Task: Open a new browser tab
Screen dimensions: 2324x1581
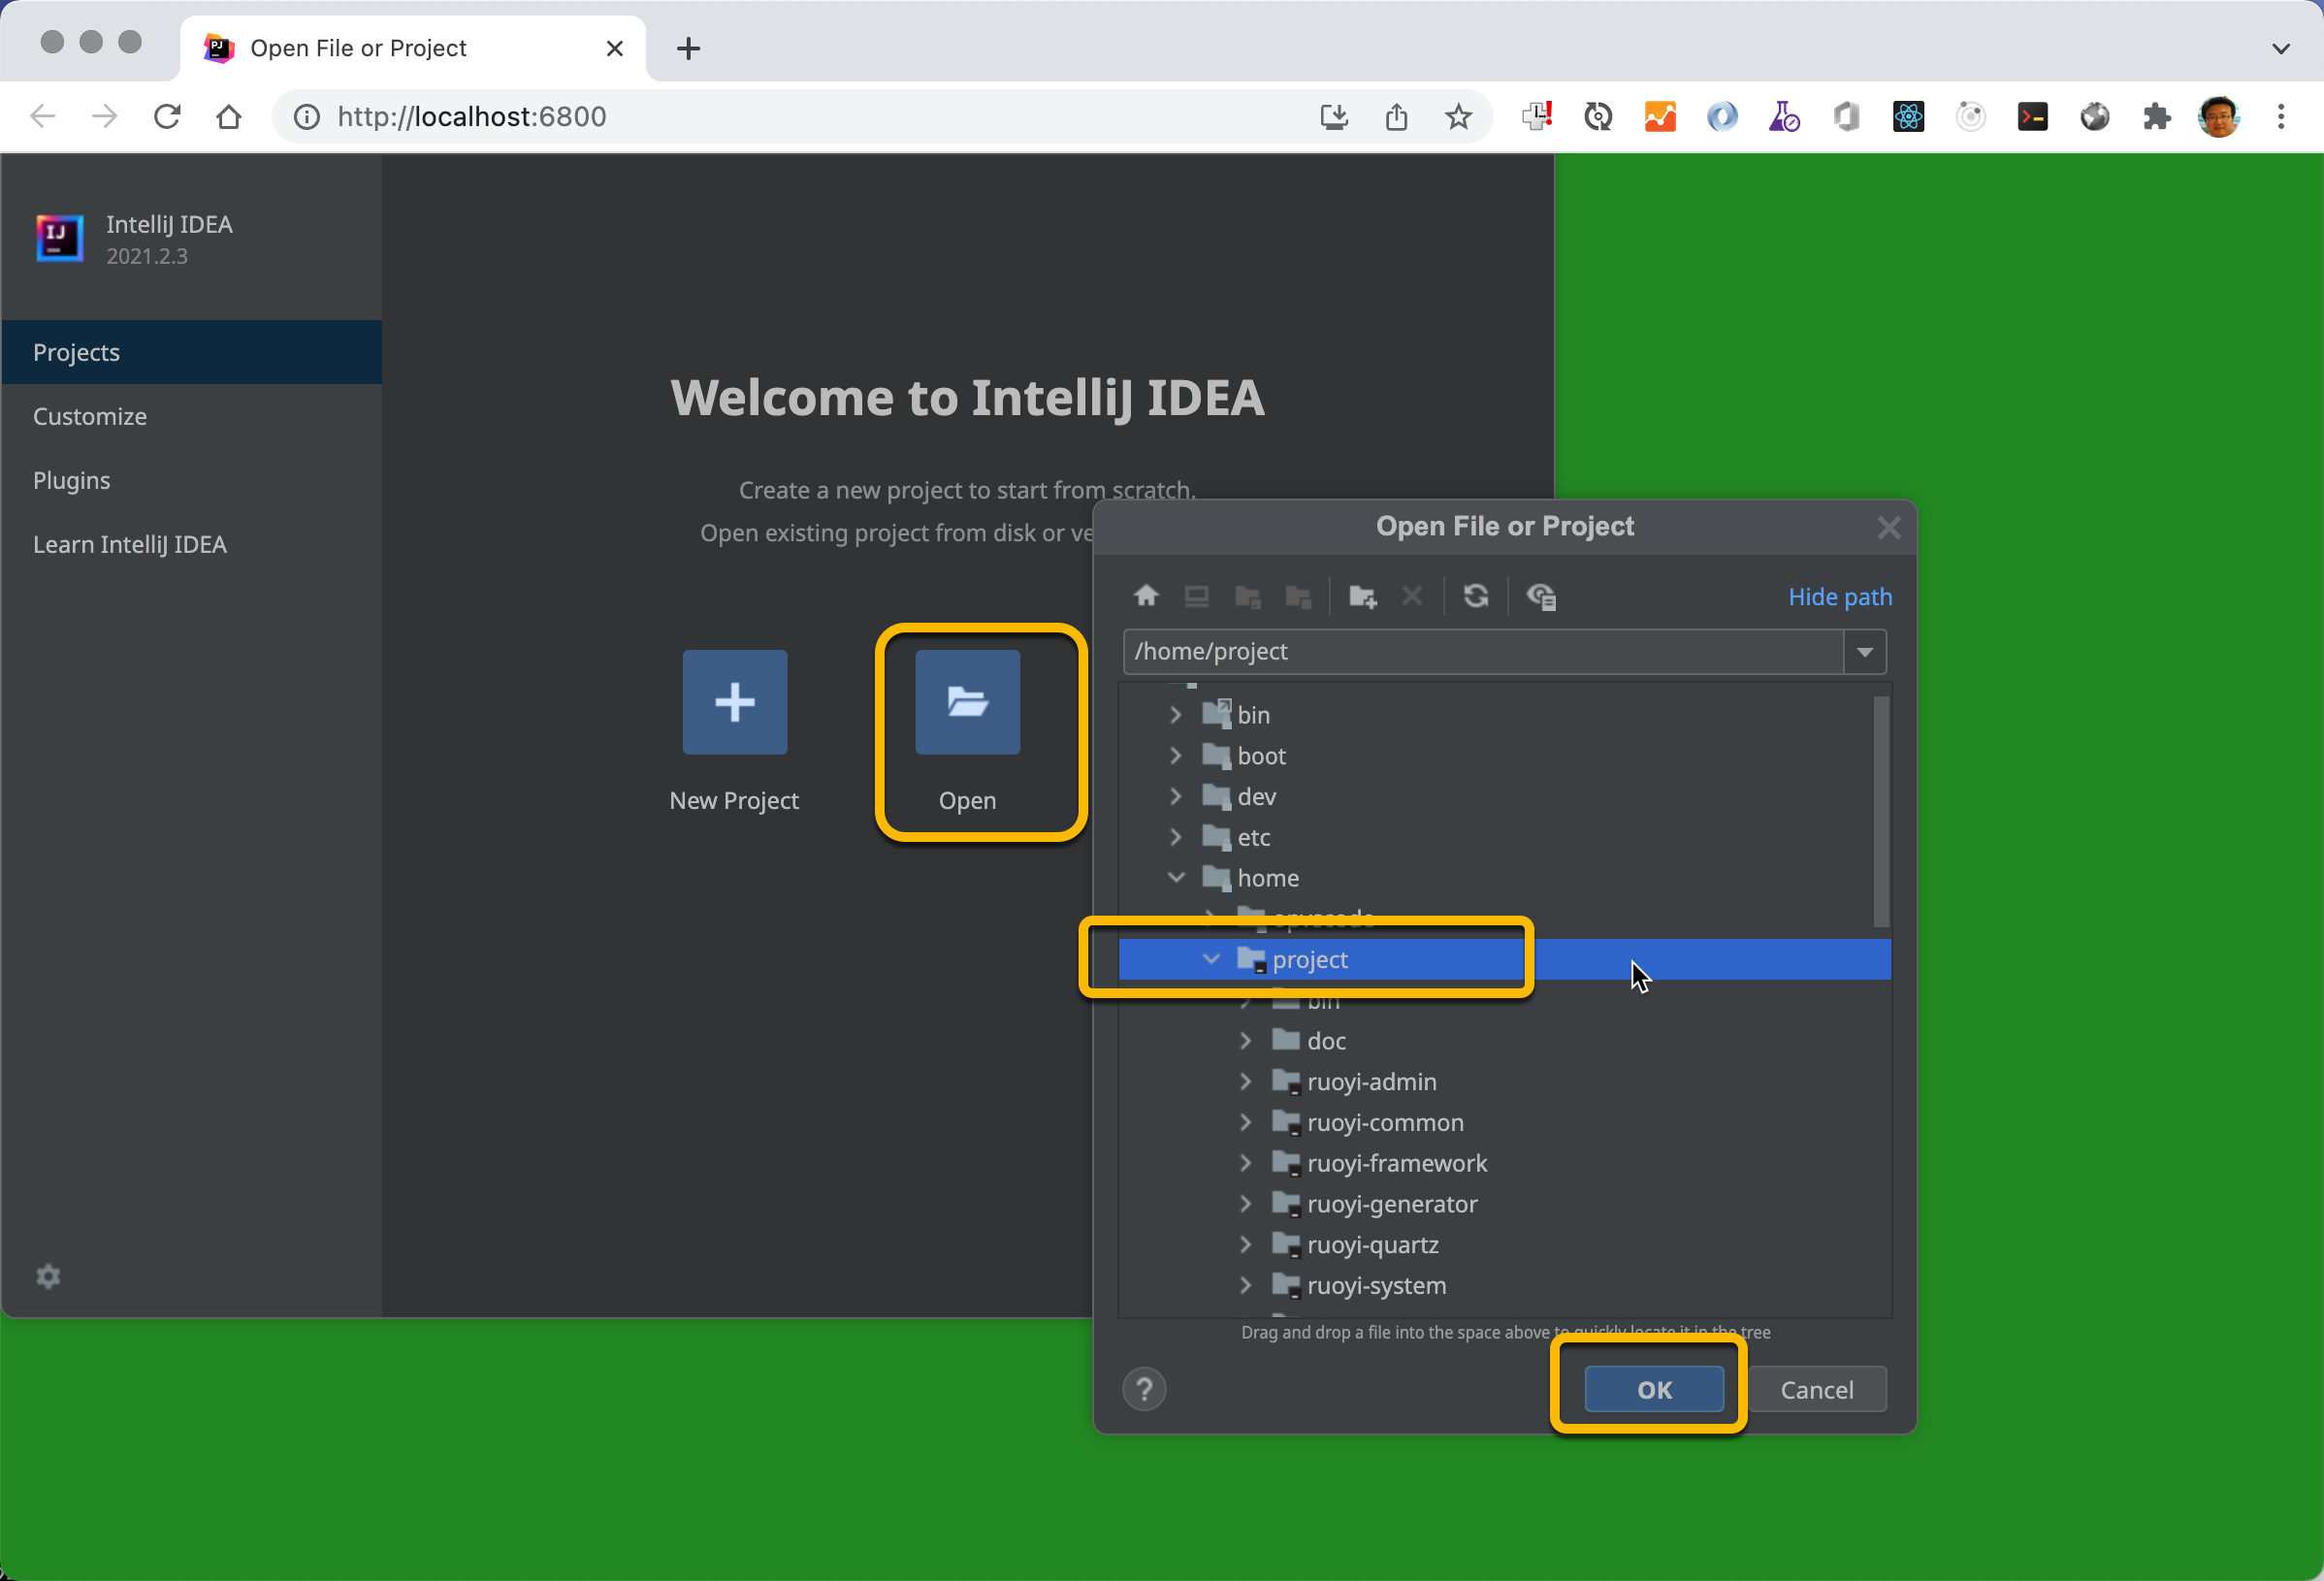Action: tap(688, 48)
